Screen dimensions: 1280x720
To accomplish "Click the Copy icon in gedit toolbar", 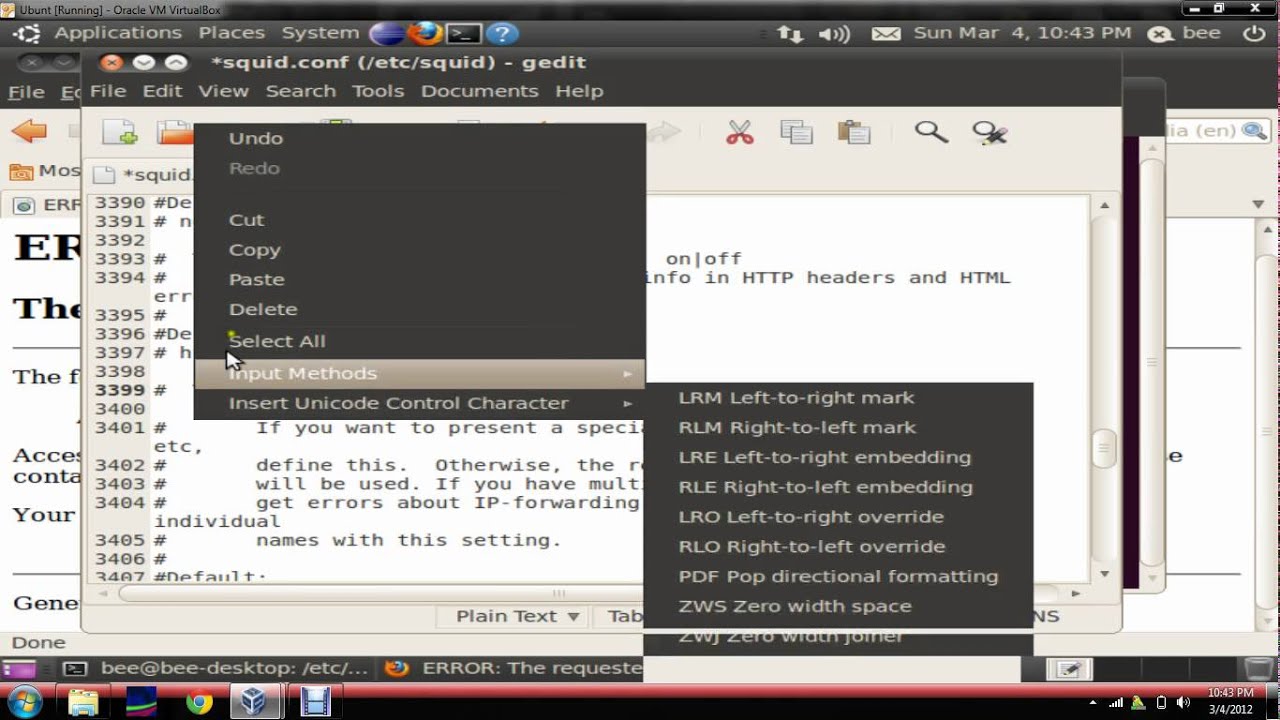I will click(x=797, y=132).
